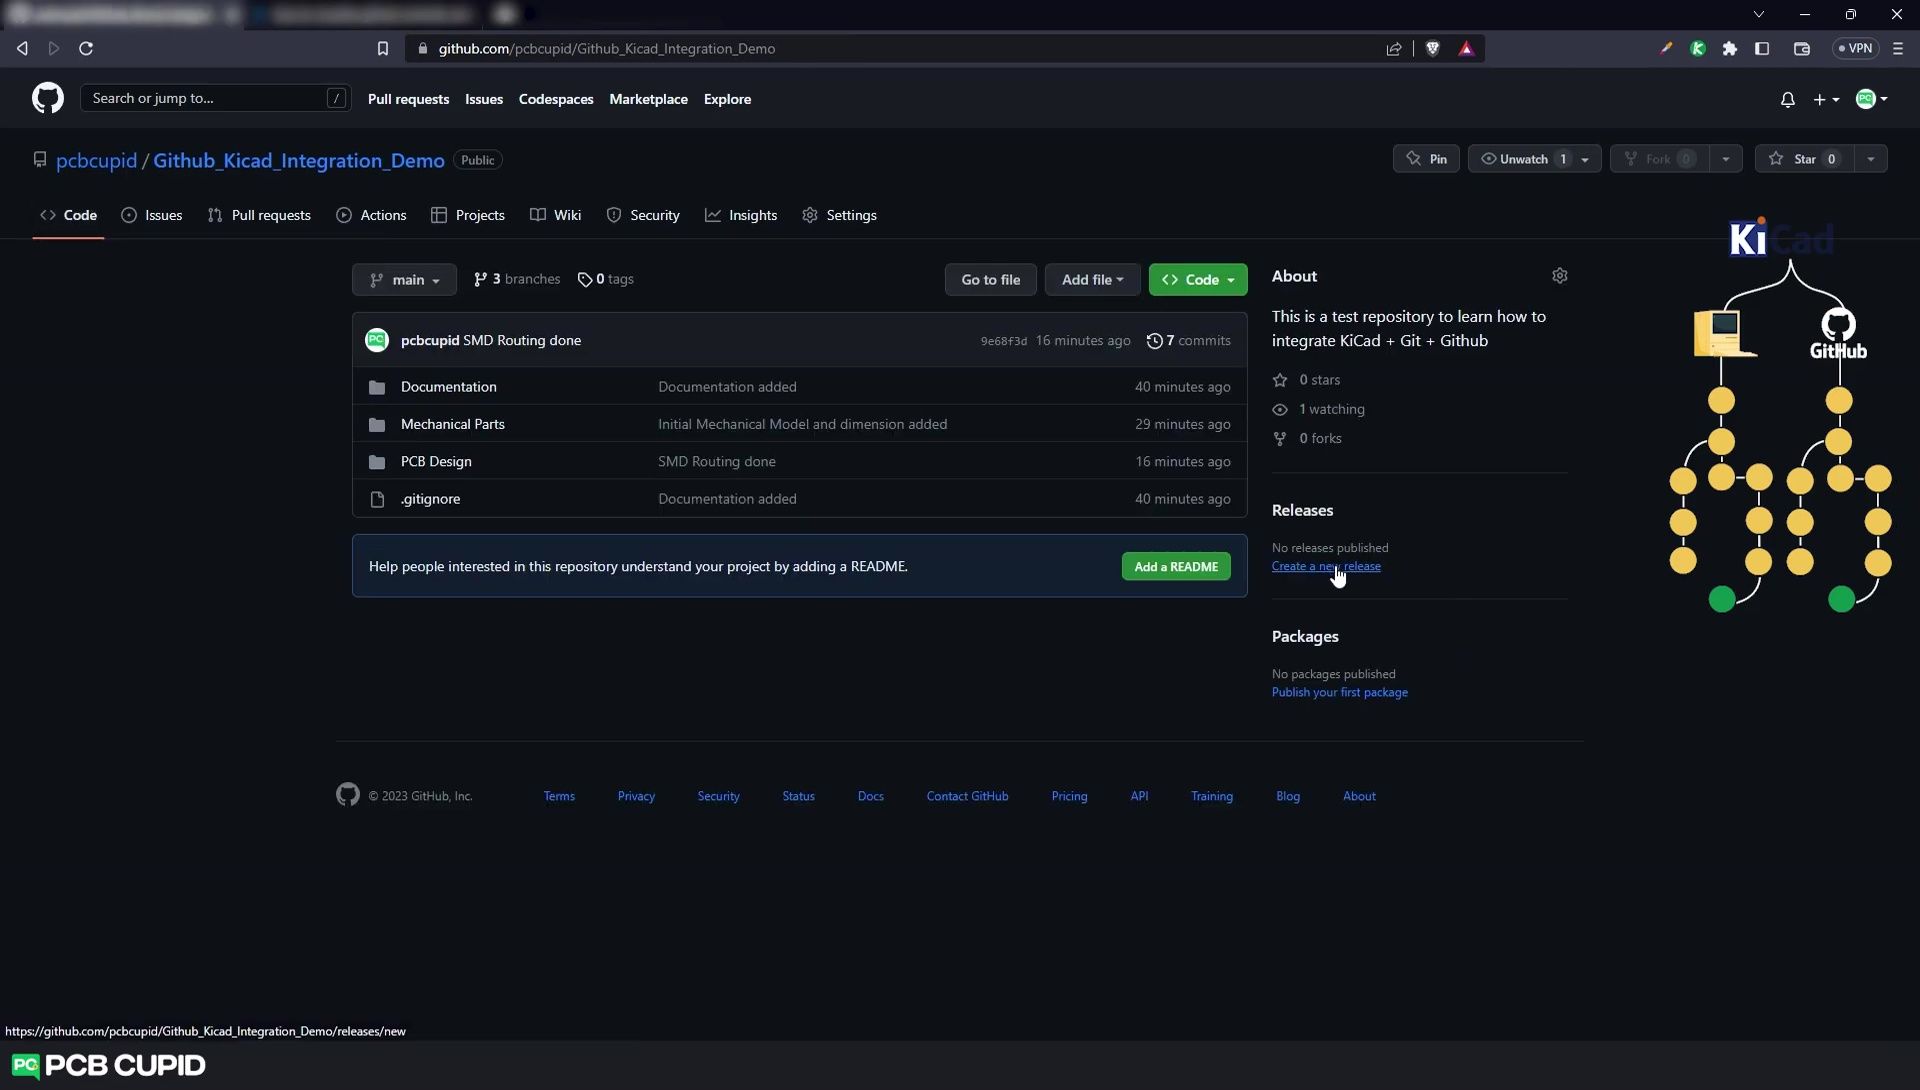Click the pencil extension icon
The width and height of the screenshot is (1920, 1090).
pos(1666,48)
